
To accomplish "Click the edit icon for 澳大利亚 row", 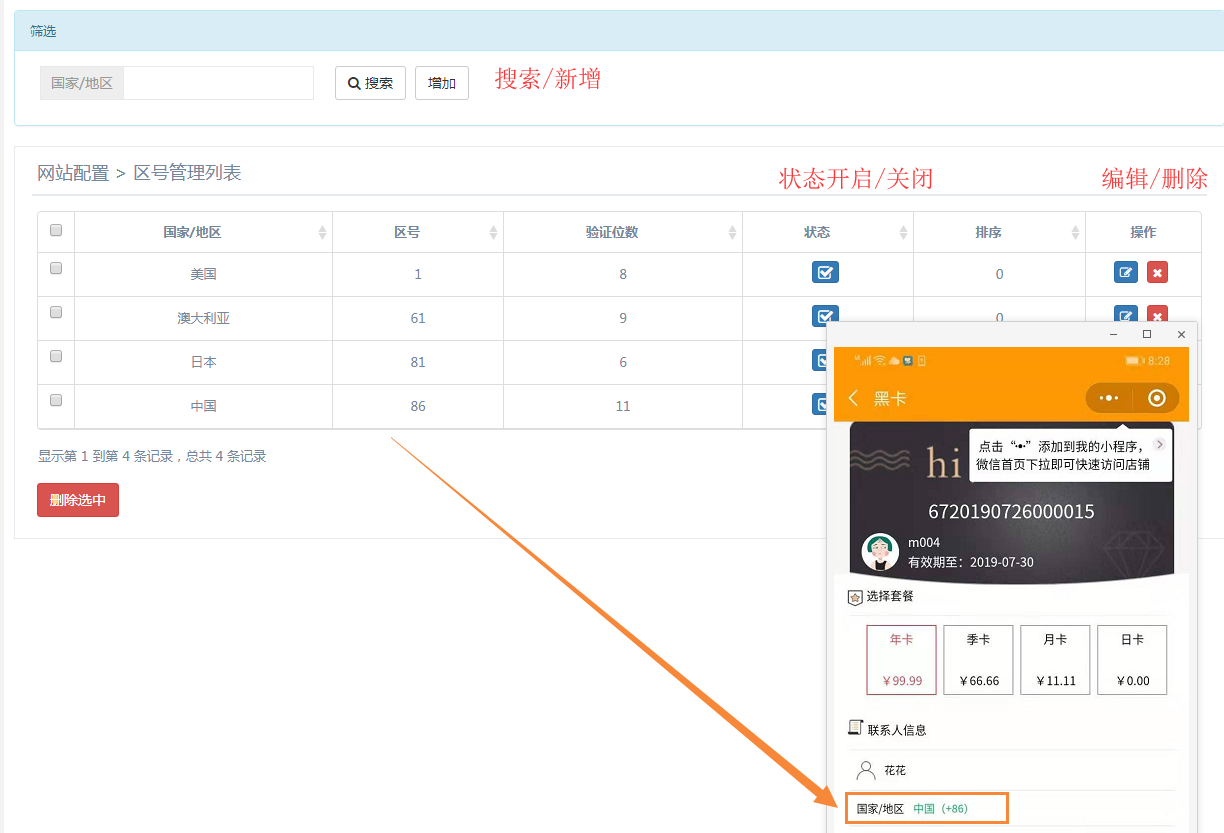I will (x=1126, y=315).
